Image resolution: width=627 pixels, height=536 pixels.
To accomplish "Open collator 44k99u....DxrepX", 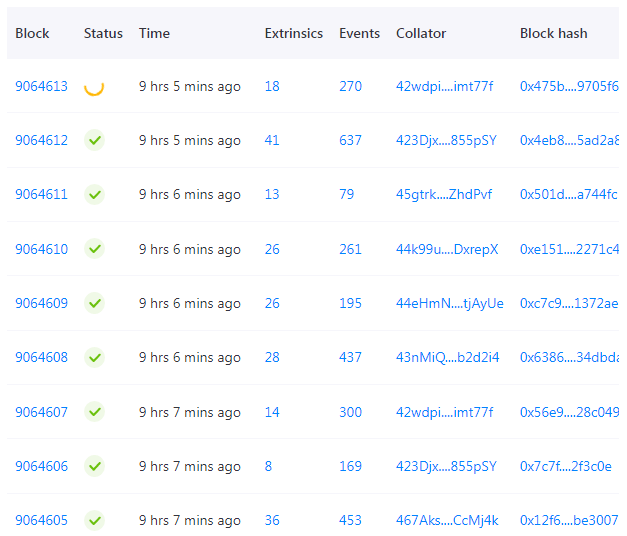I will coord(447,249).
